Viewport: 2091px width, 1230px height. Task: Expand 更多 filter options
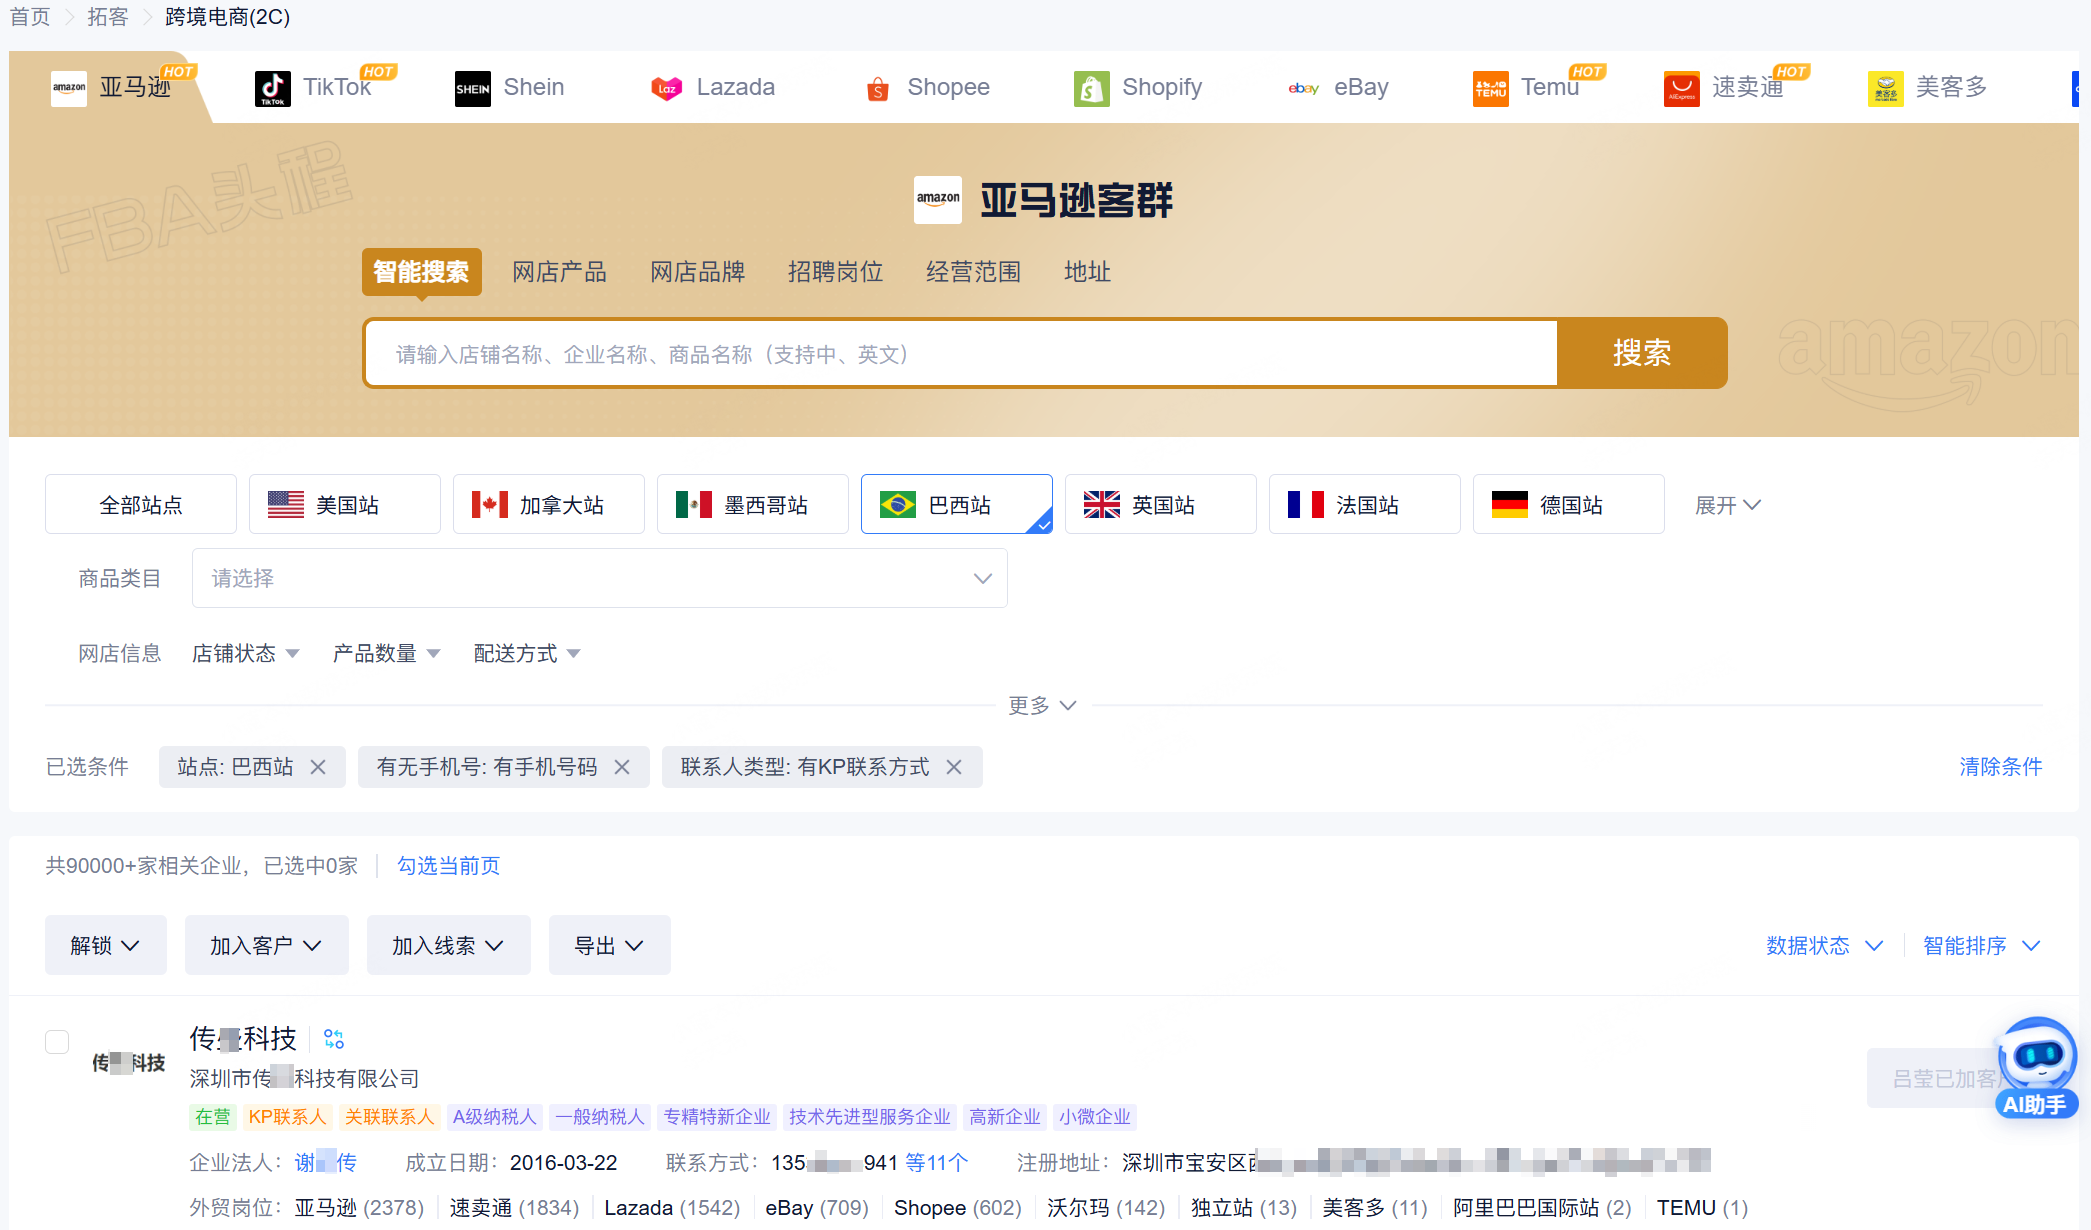pos(1041,706)
